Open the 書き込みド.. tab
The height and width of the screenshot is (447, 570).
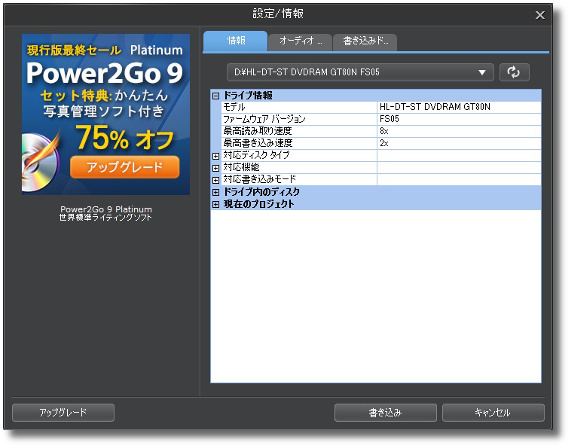tap(365, 41)
